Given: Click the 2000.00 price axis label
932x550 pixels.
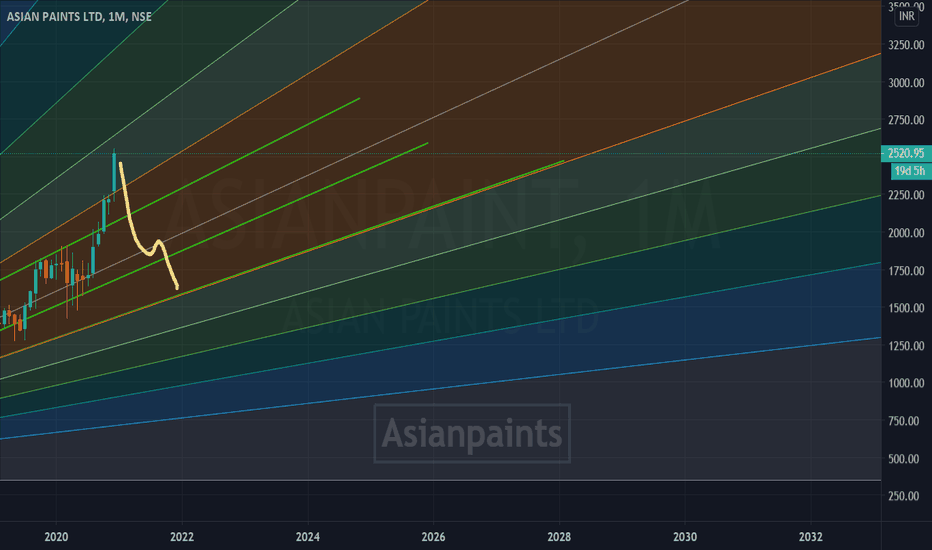Looking at the screenshot, I should tap(906, 233).
